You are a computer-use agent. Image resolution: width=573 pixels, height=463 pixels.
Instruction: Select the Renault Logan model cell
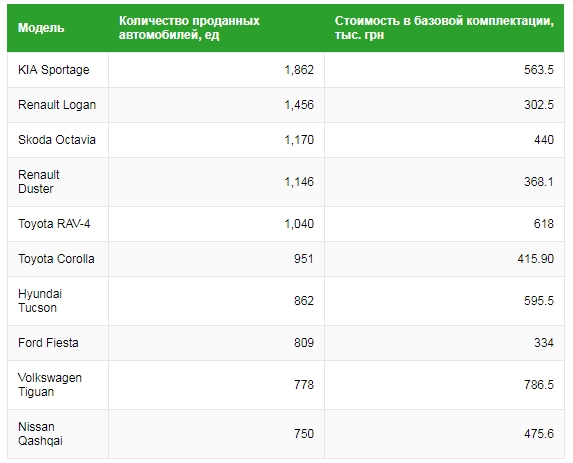pos(57,105)
